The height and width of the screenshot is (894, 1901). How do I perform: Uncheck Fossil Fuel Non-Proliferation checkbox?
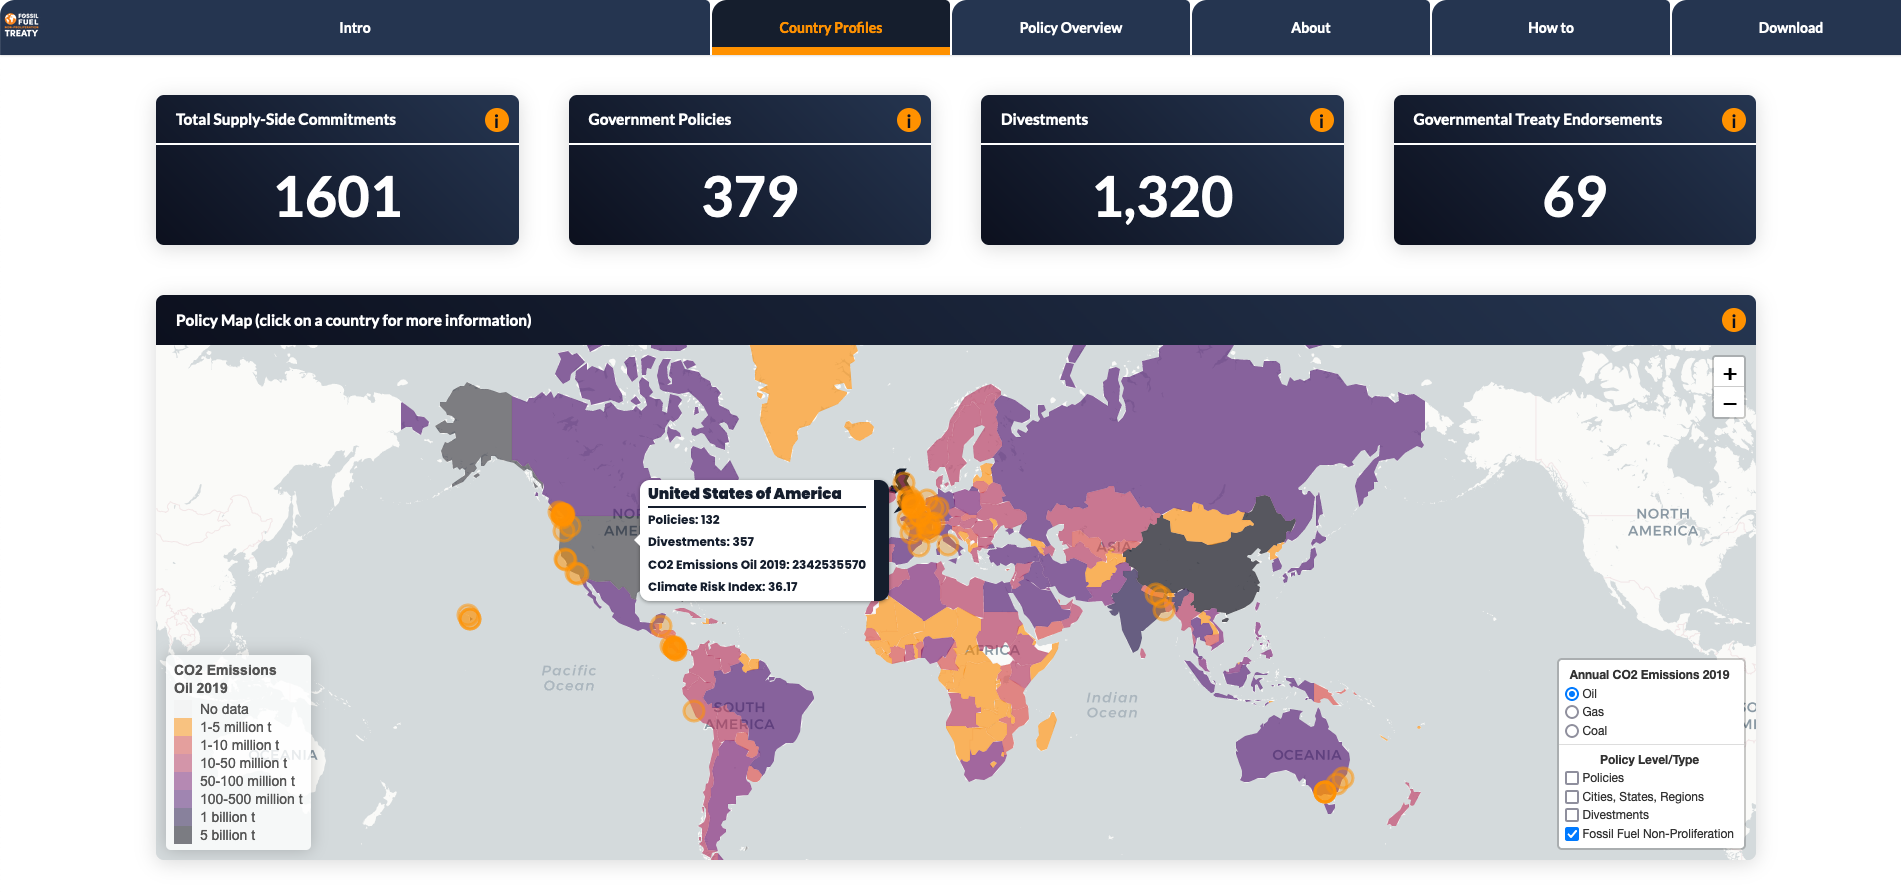pos(1572,834)
